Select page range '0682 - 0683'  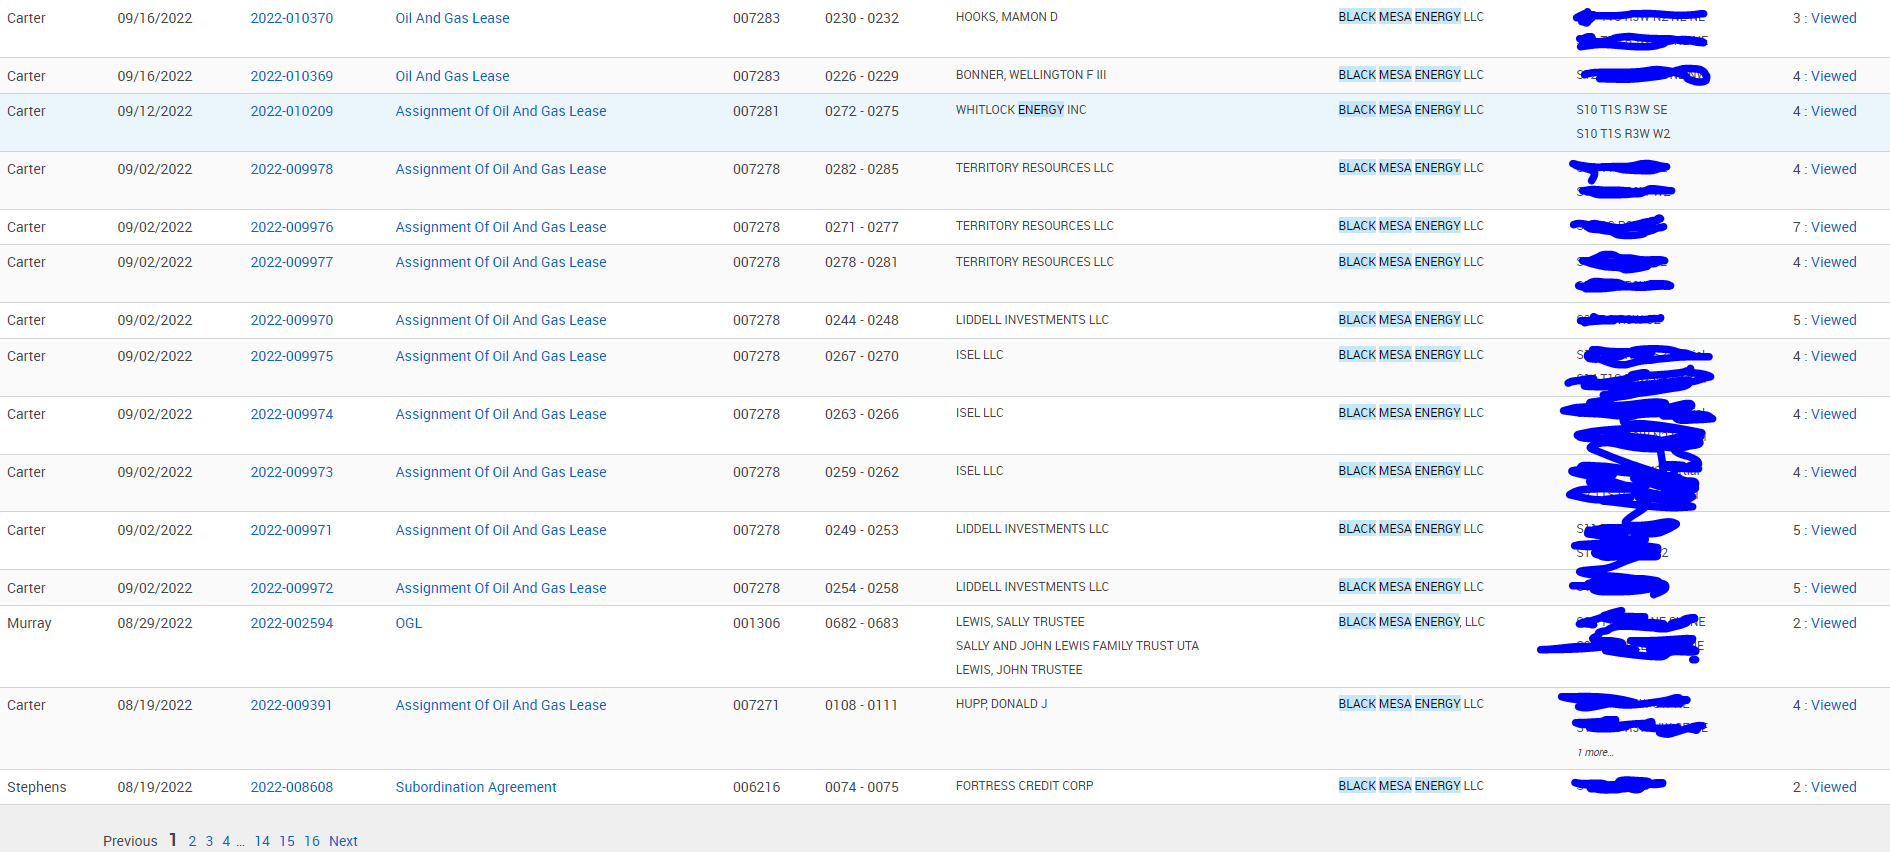tap(862, 623)
